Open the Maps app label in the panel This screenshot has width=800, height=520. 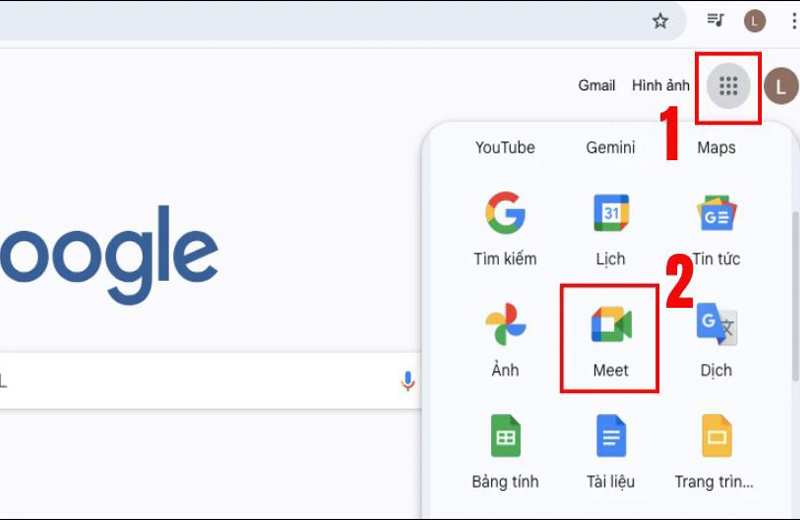[x=716, y=147]
